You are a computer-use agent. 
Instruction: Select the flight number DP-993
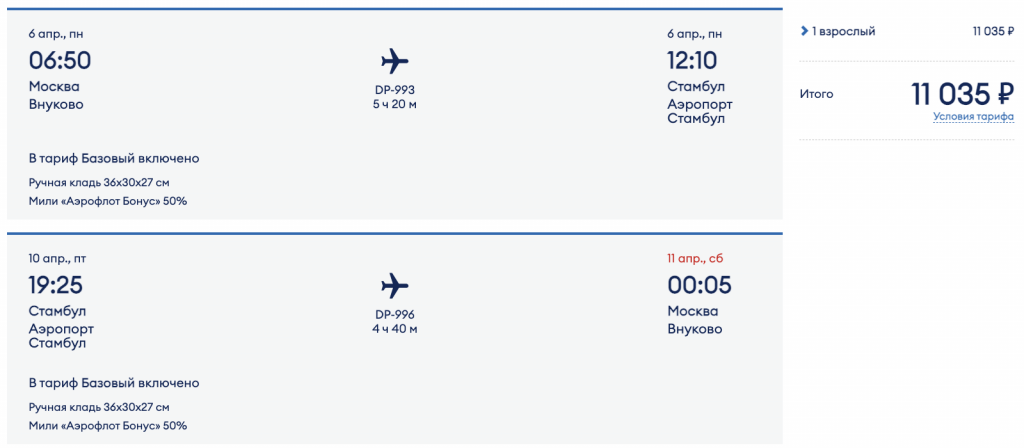395,90
